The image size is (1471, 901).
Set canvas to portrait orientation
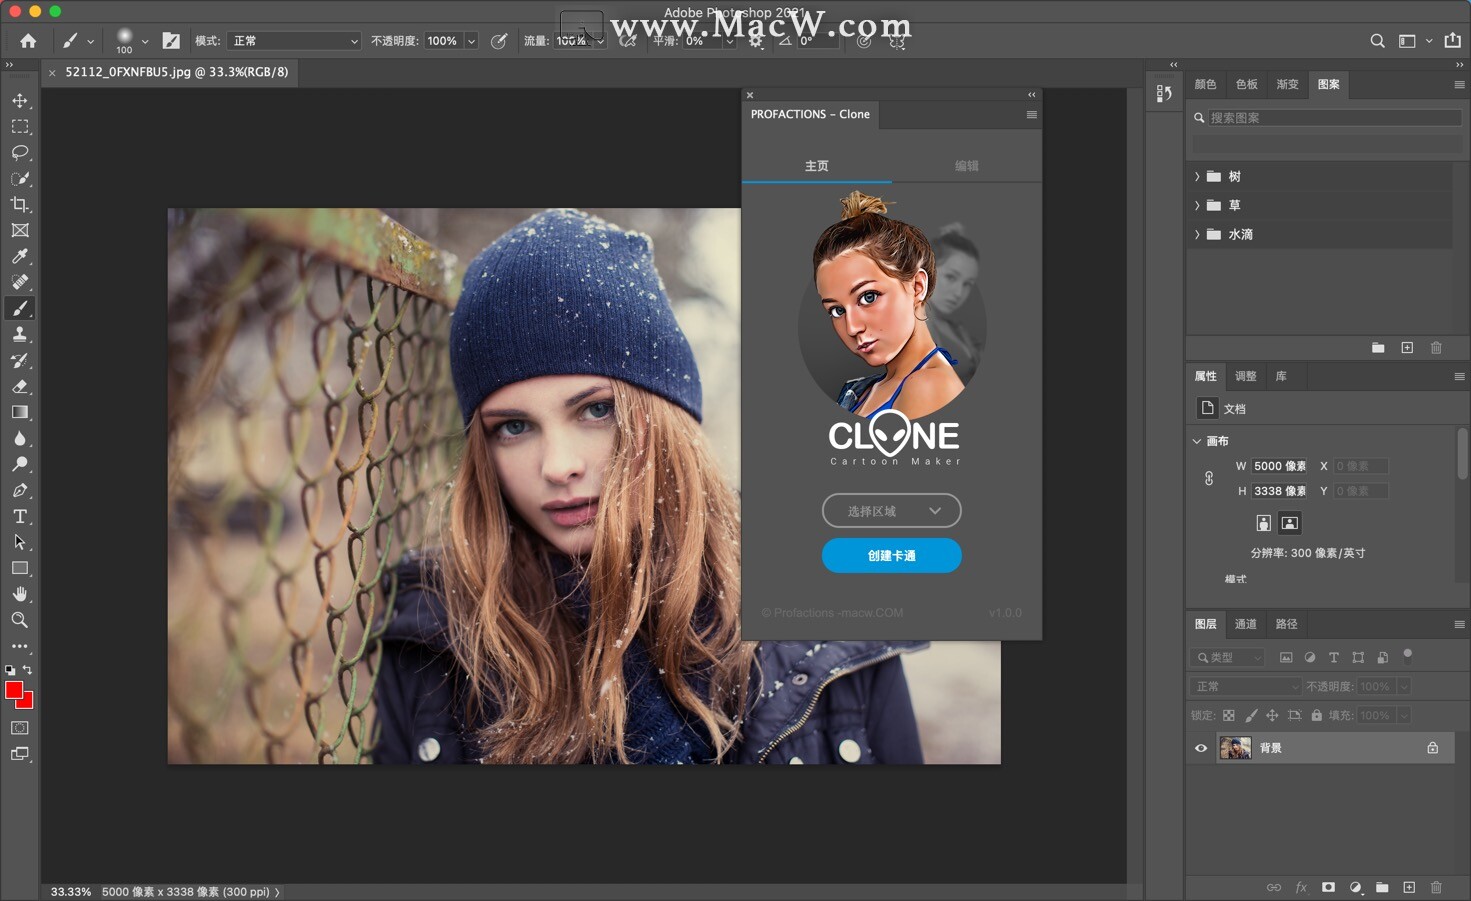1264,523
